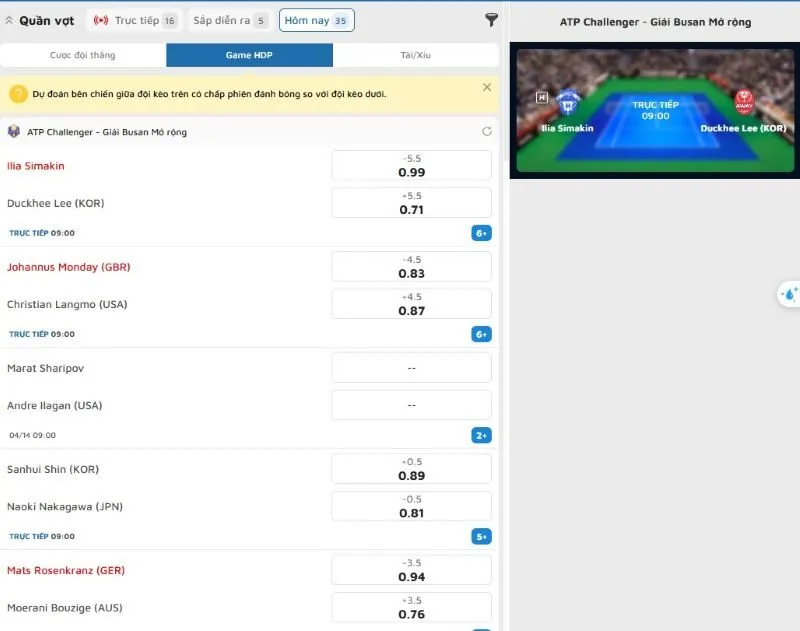Click the filter funnel icon
This screenshot has width=800, height=631.
point(491,20)
